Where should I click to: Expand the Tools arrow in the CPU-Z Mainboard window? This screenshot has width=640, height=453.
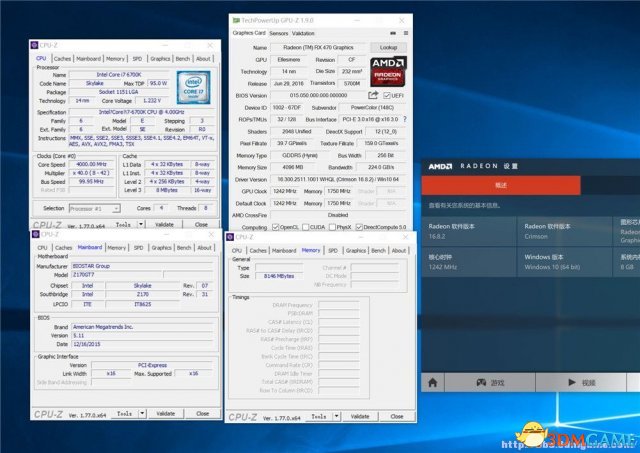[142, 413]
